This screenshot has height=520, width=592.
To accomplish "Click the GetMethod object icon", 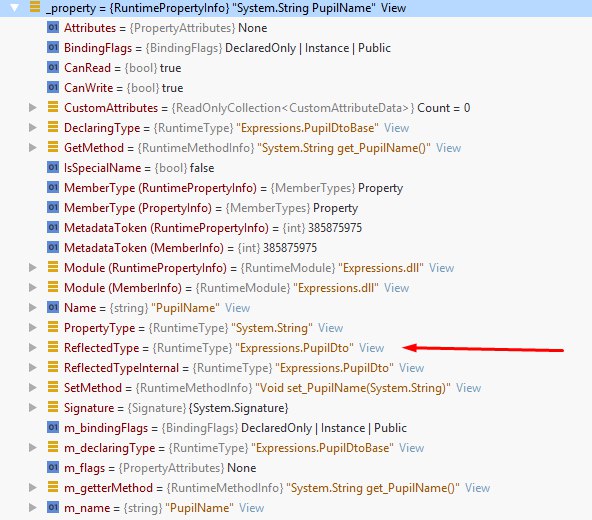I will click(53, 147).
